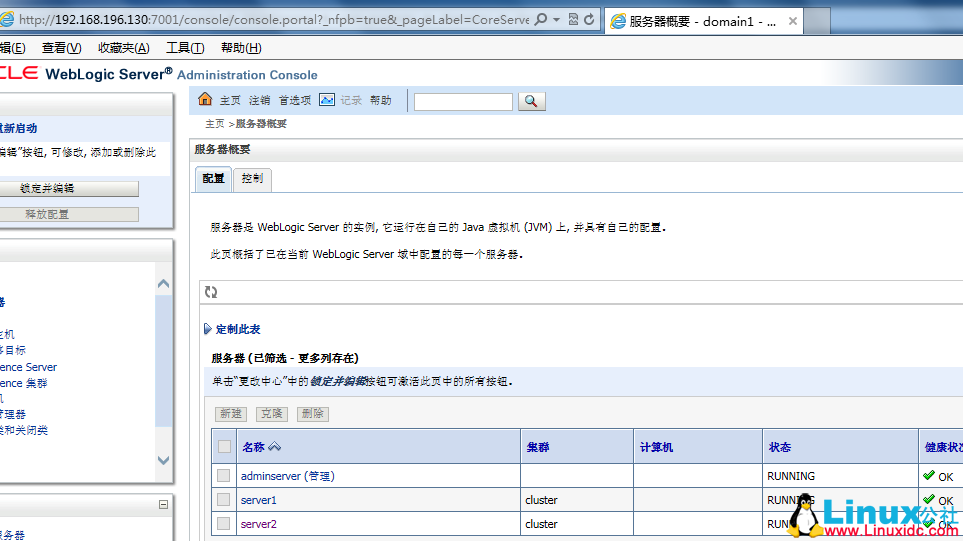Click the 释放配置 button

(69, 214)
